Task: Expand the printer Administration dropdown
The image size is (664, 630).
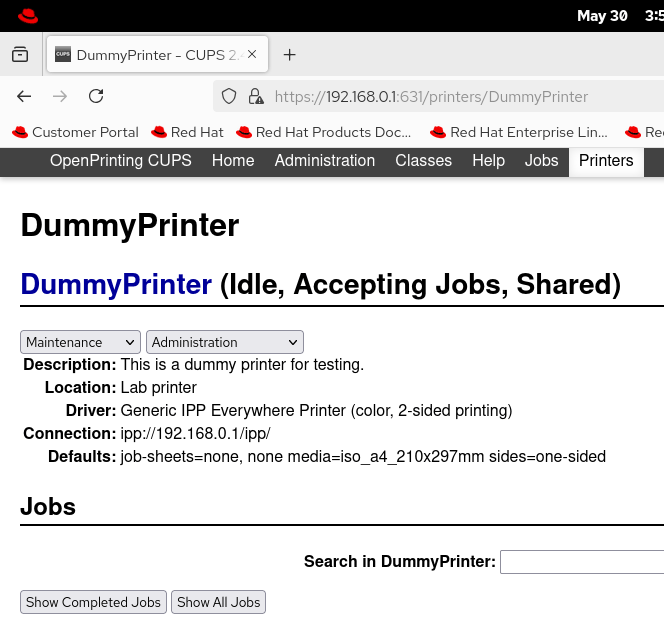Action: [225, 342]
